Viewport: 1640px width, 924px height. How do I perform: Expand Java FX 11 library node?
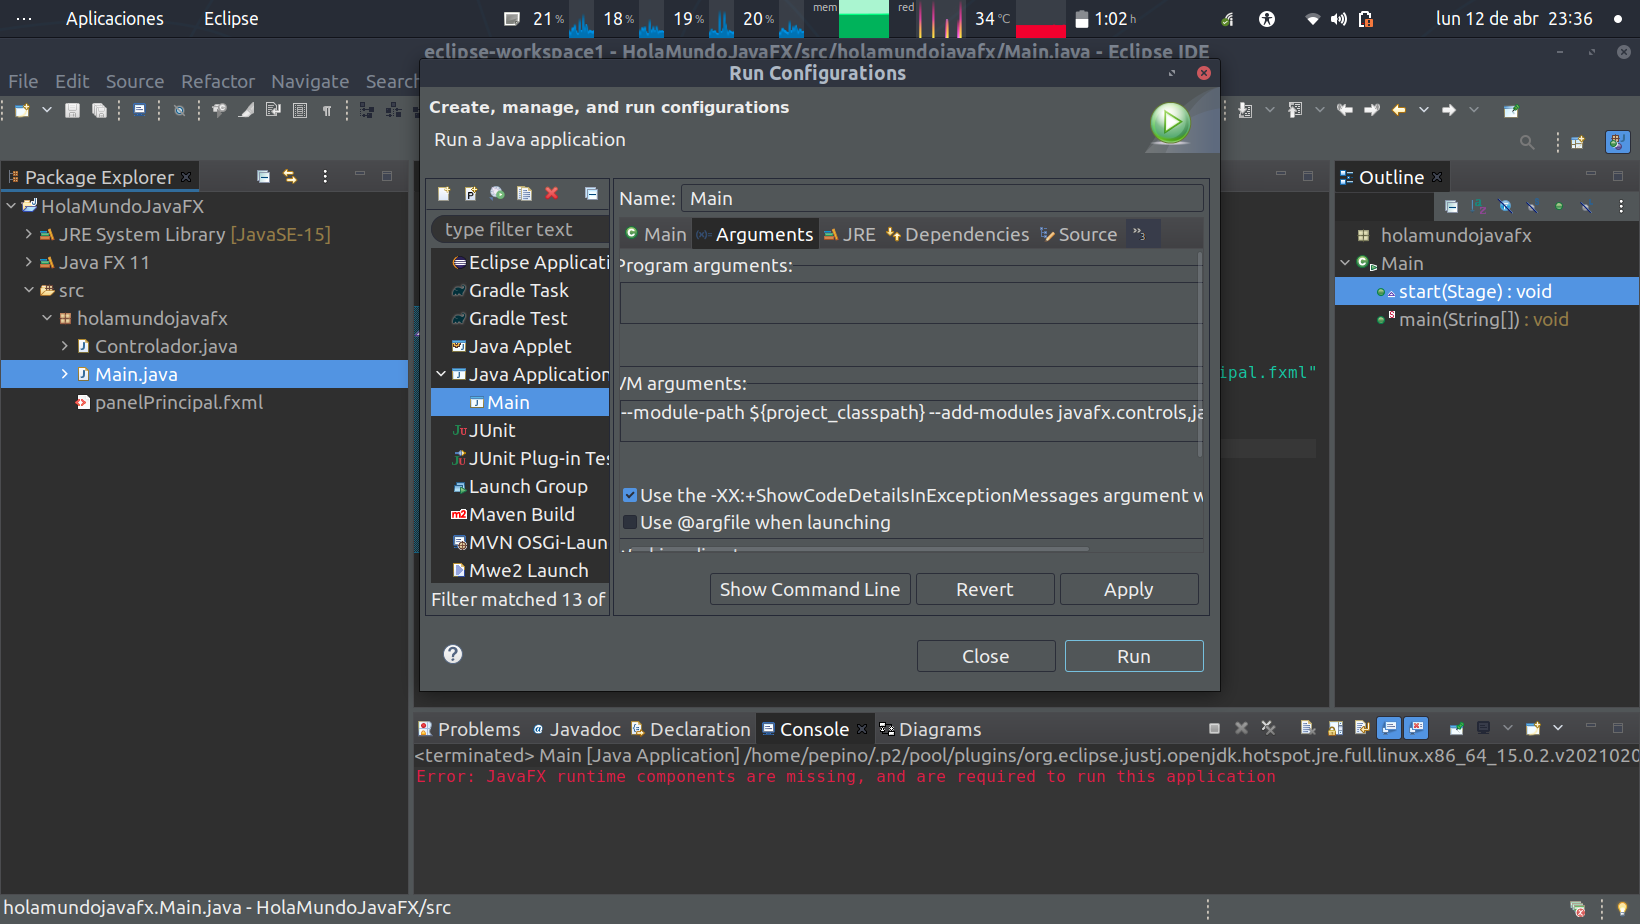point(29,262)
